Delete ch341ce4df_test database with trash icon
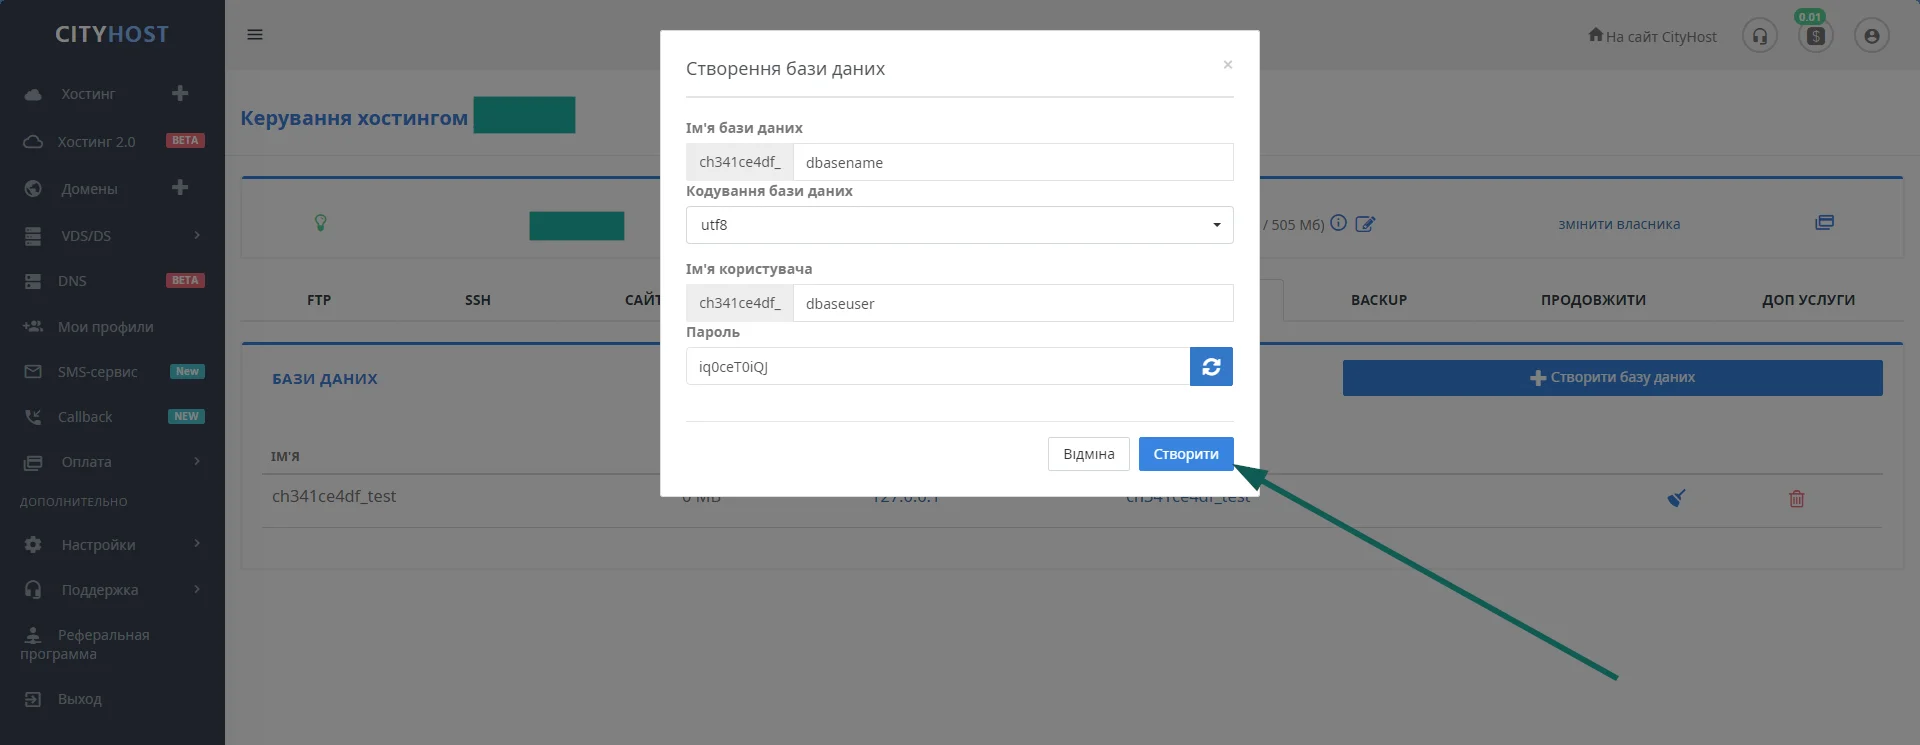The image size is (1920, 745). [1796, 498]
